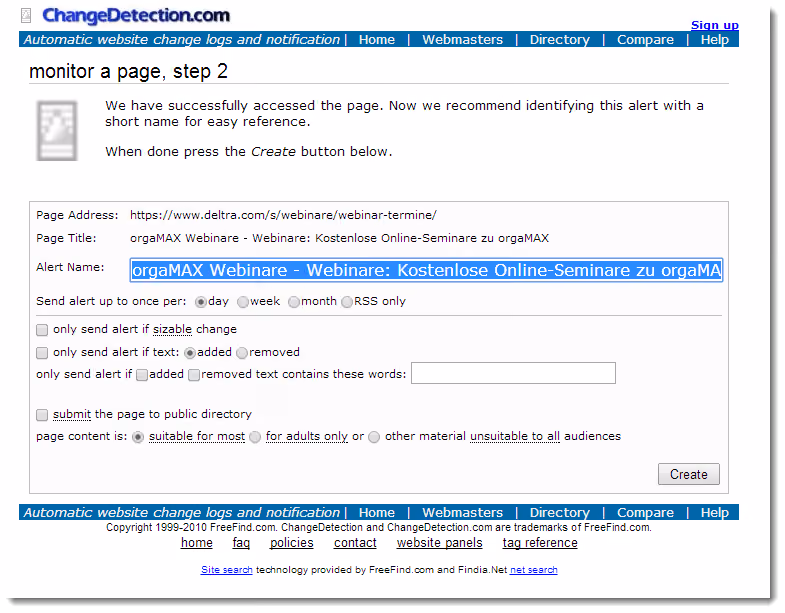Check the added box for keyword filter

[142, 375]
